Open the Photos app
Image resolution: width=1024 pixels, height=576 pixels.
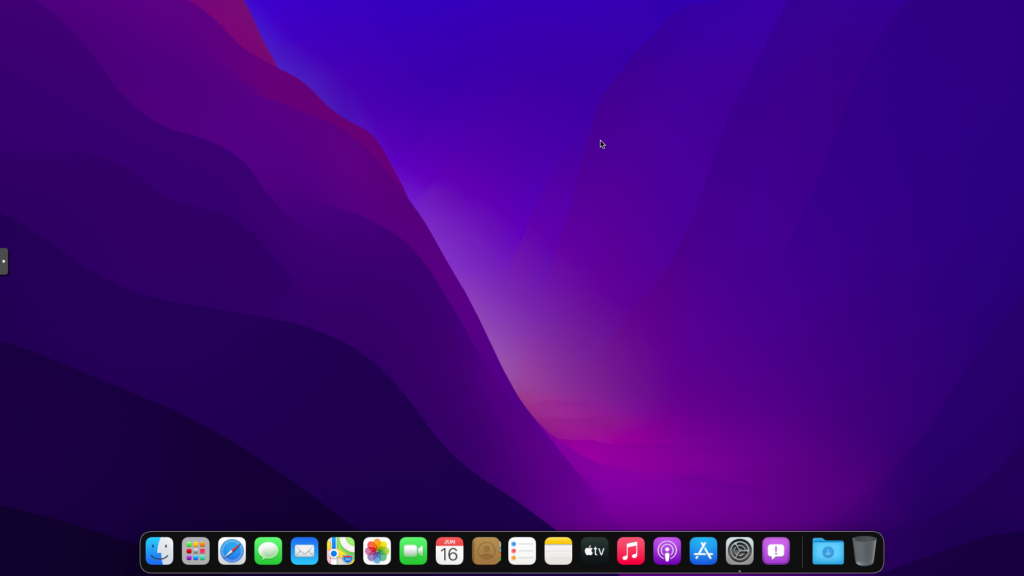[x=377, y=551]
